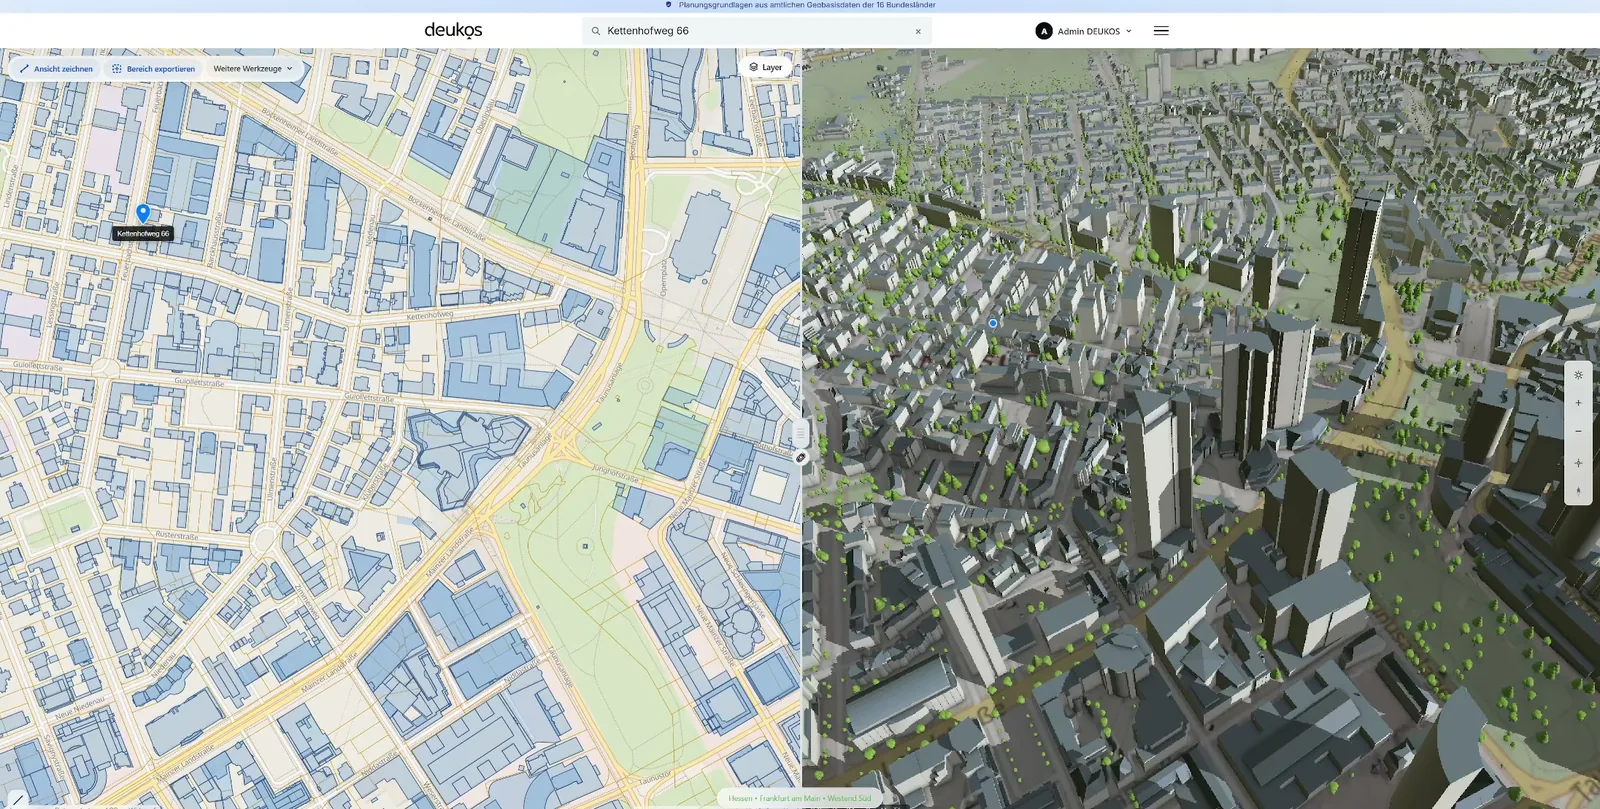Viewport: 1600px width, 809px height.
Task: Click the Planungsgrundlagen banner text
Action: pos(807,5)
